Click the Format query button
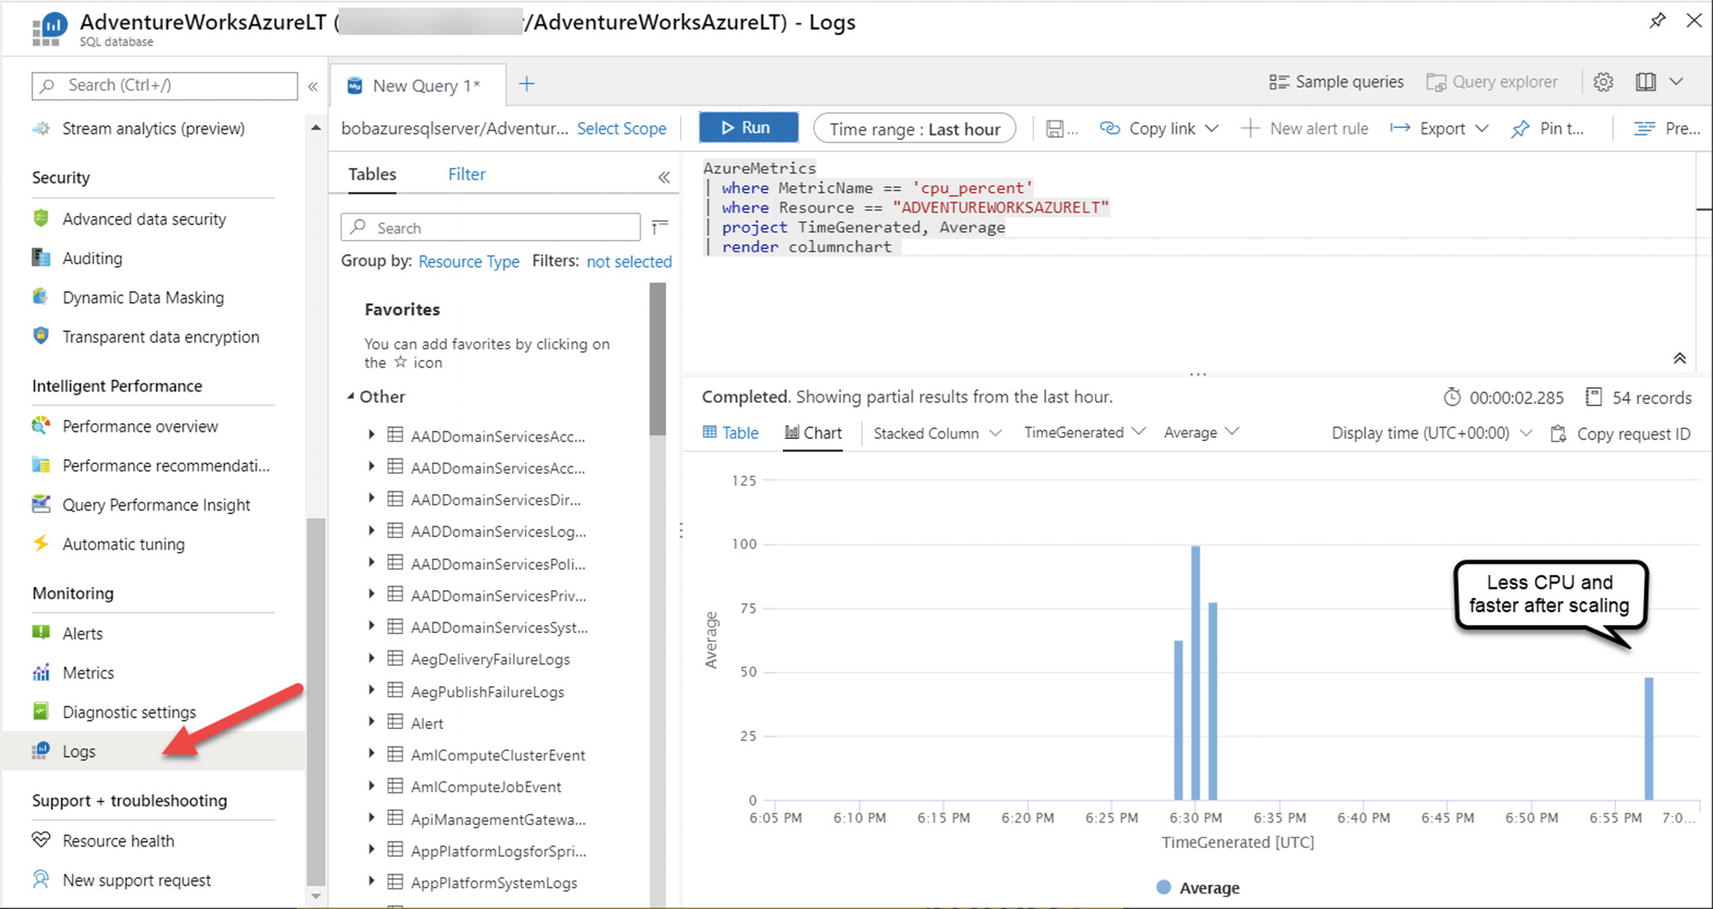The image size is (1713, 909). tap(1666, 128)
